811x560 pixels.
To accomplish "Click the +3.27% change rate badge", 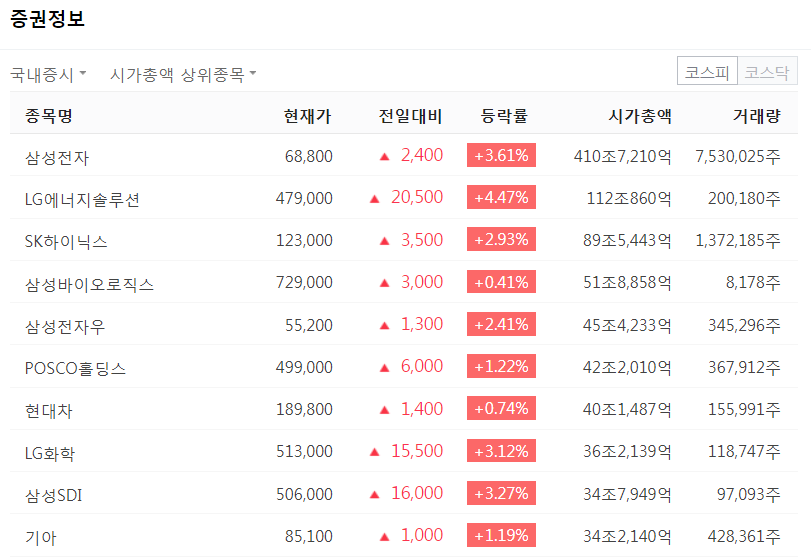I will point(501,493).
